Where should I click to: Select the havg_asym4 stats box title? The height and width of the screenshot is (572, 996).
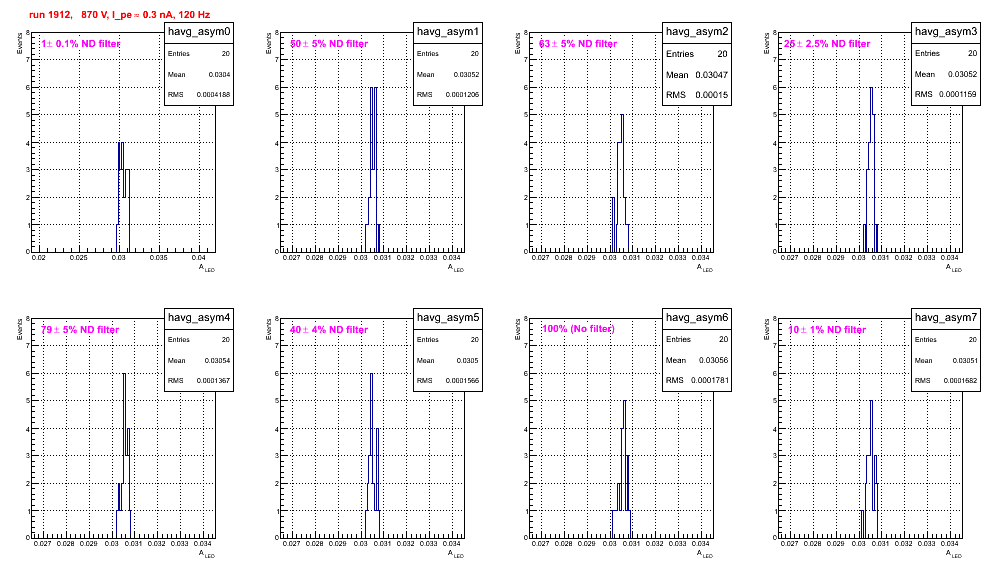199,318
